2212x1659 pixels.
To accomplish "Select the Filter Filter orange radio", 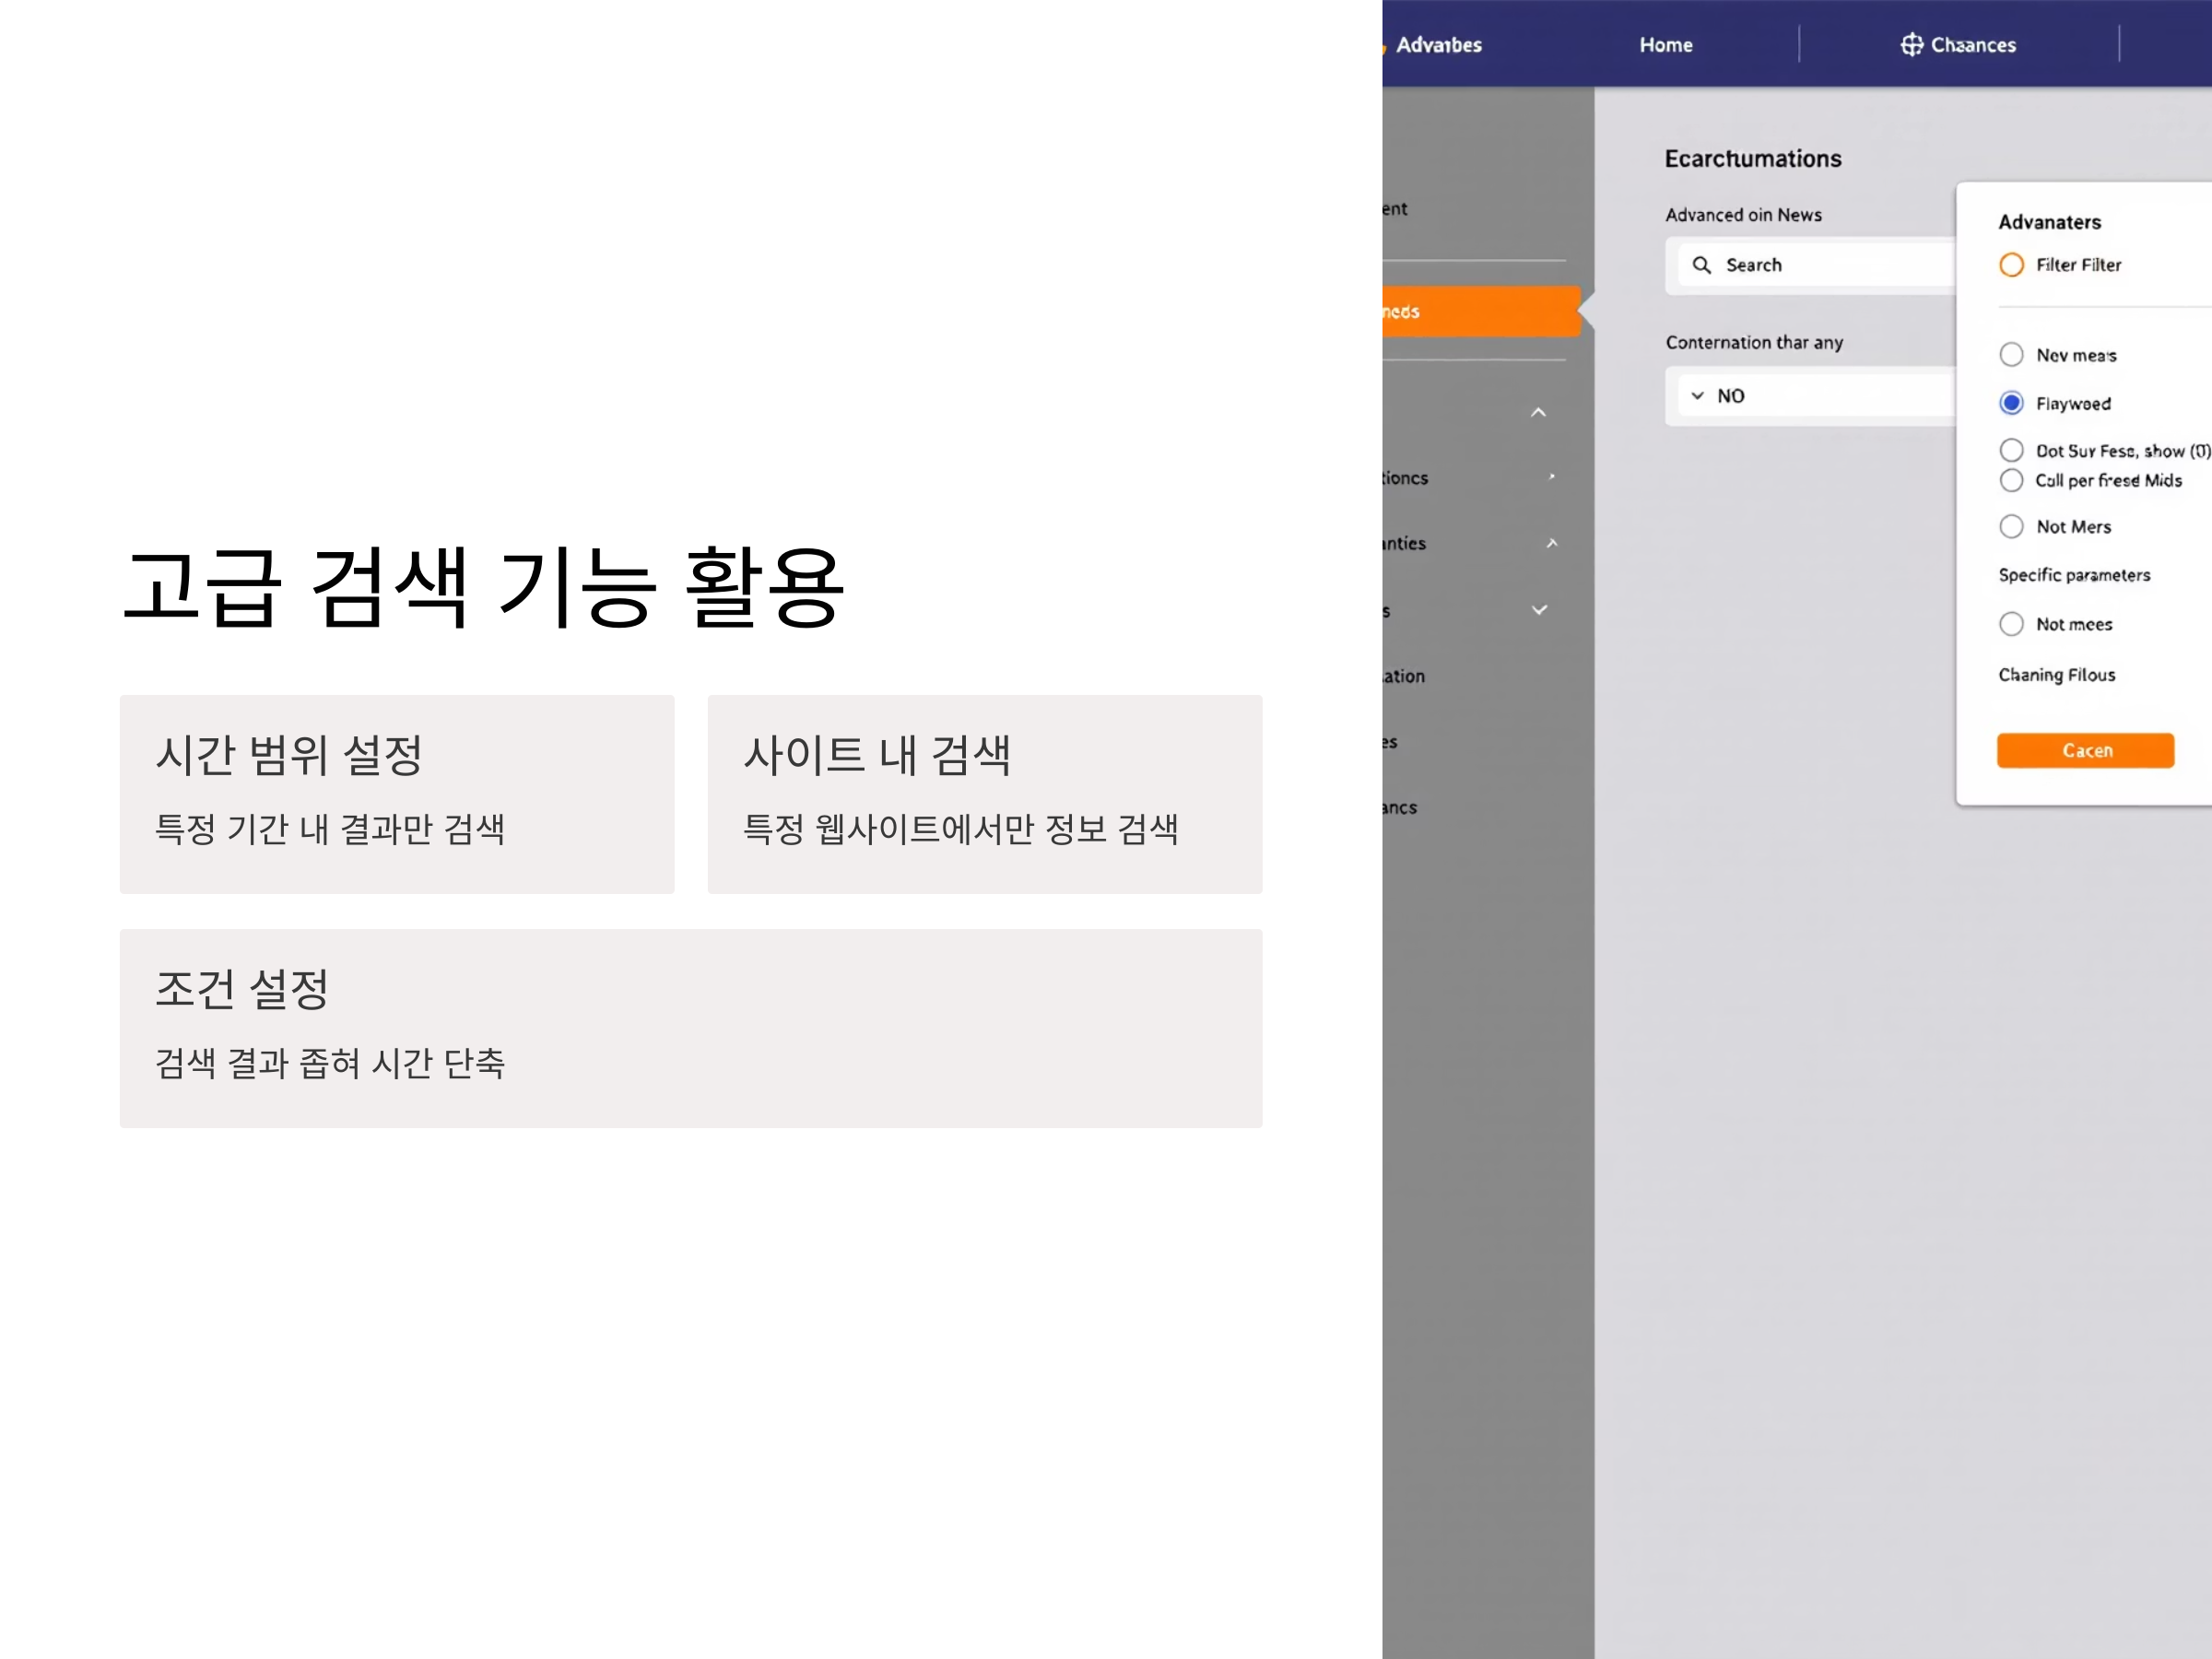I will point(2011,265).
